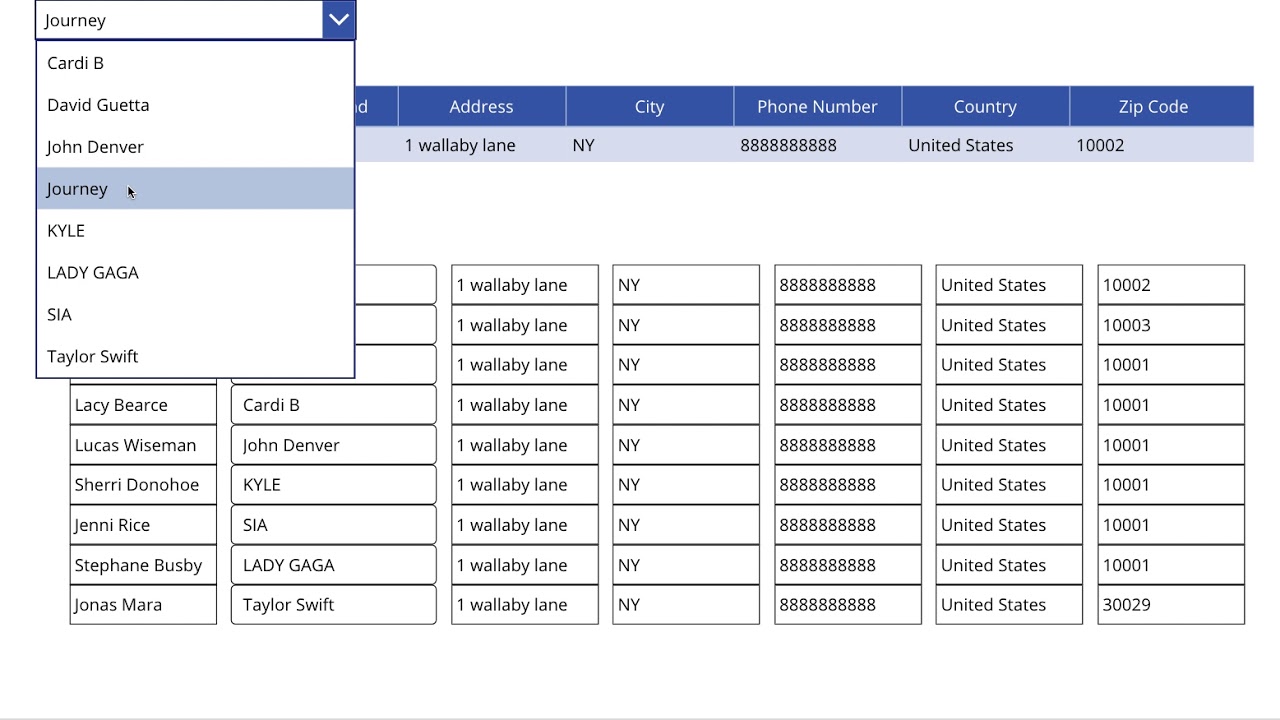The width and height of the screenshot is (1280, 720).
Task: Choose Taylor Swift in the dropdown list
Action: [195, 357]
